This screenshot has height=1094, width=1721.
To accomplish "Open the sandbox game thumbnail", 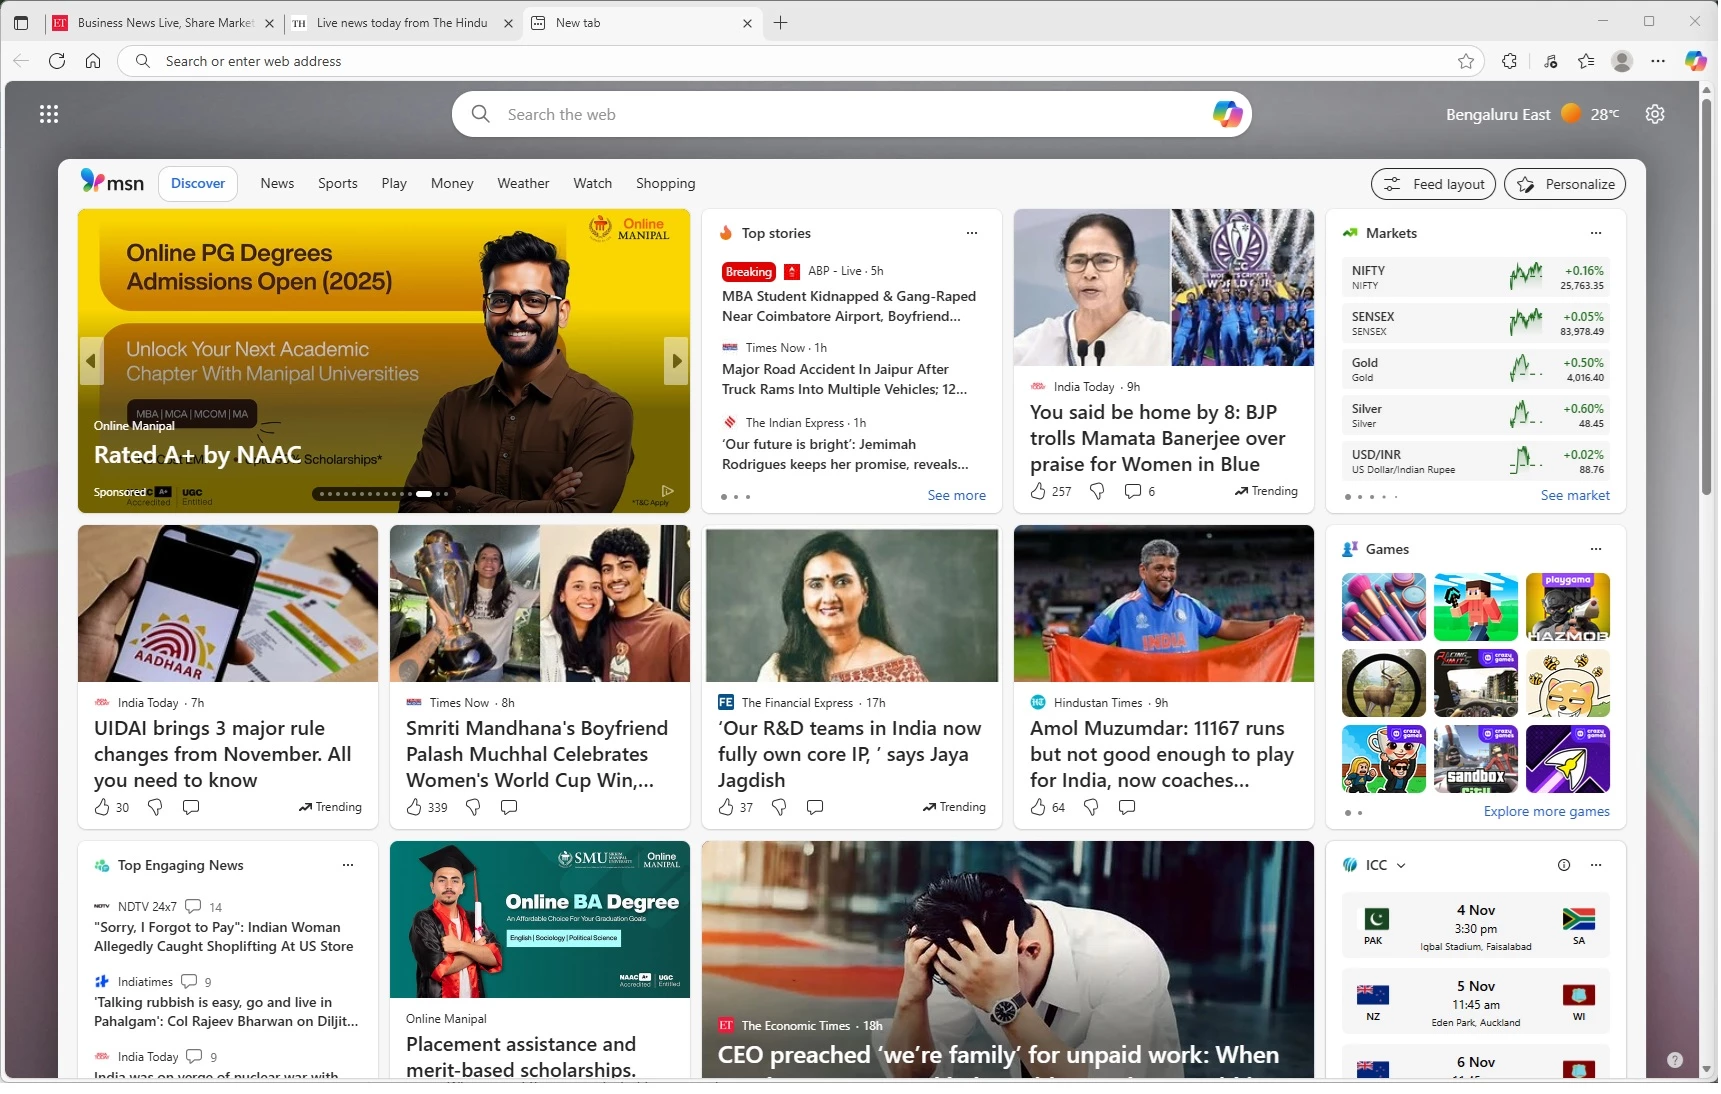I will click(1476, 759).
